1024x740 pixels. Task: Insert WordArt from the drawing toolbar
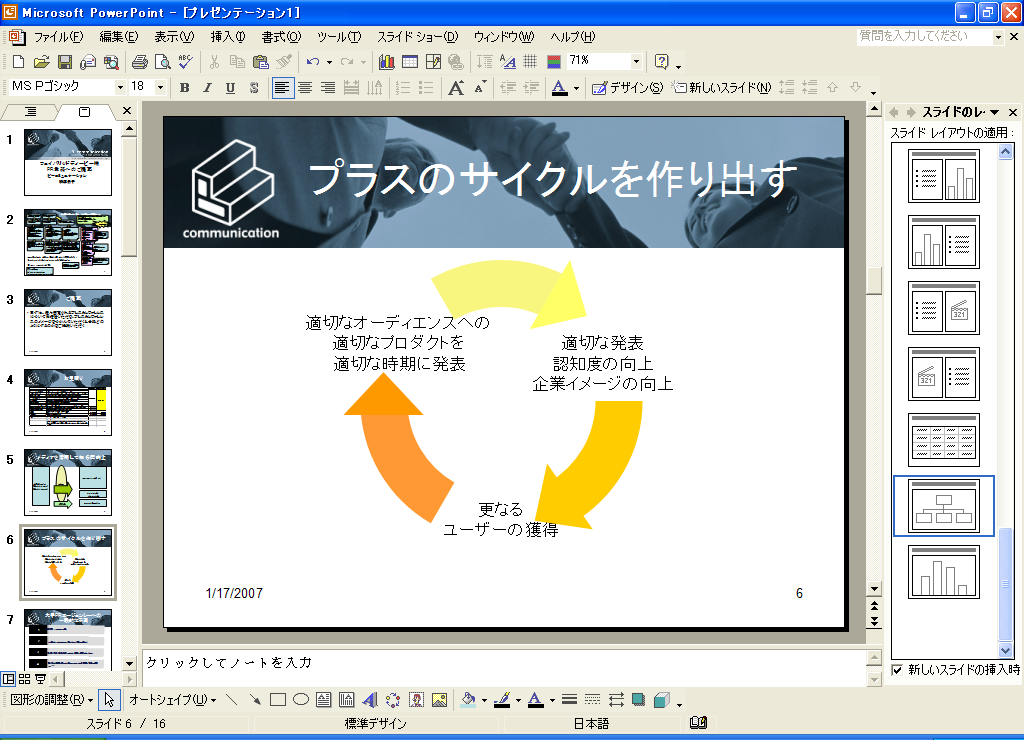[x=369, y=700]
